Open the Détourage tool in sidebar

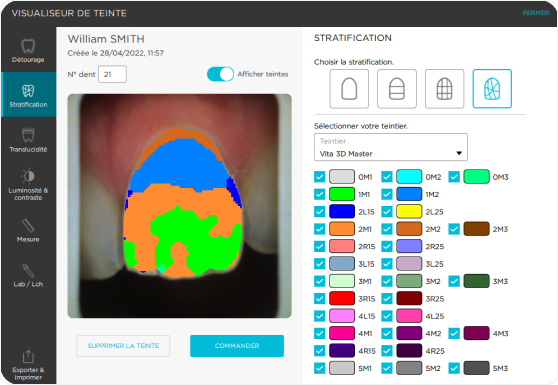point(28,50)
